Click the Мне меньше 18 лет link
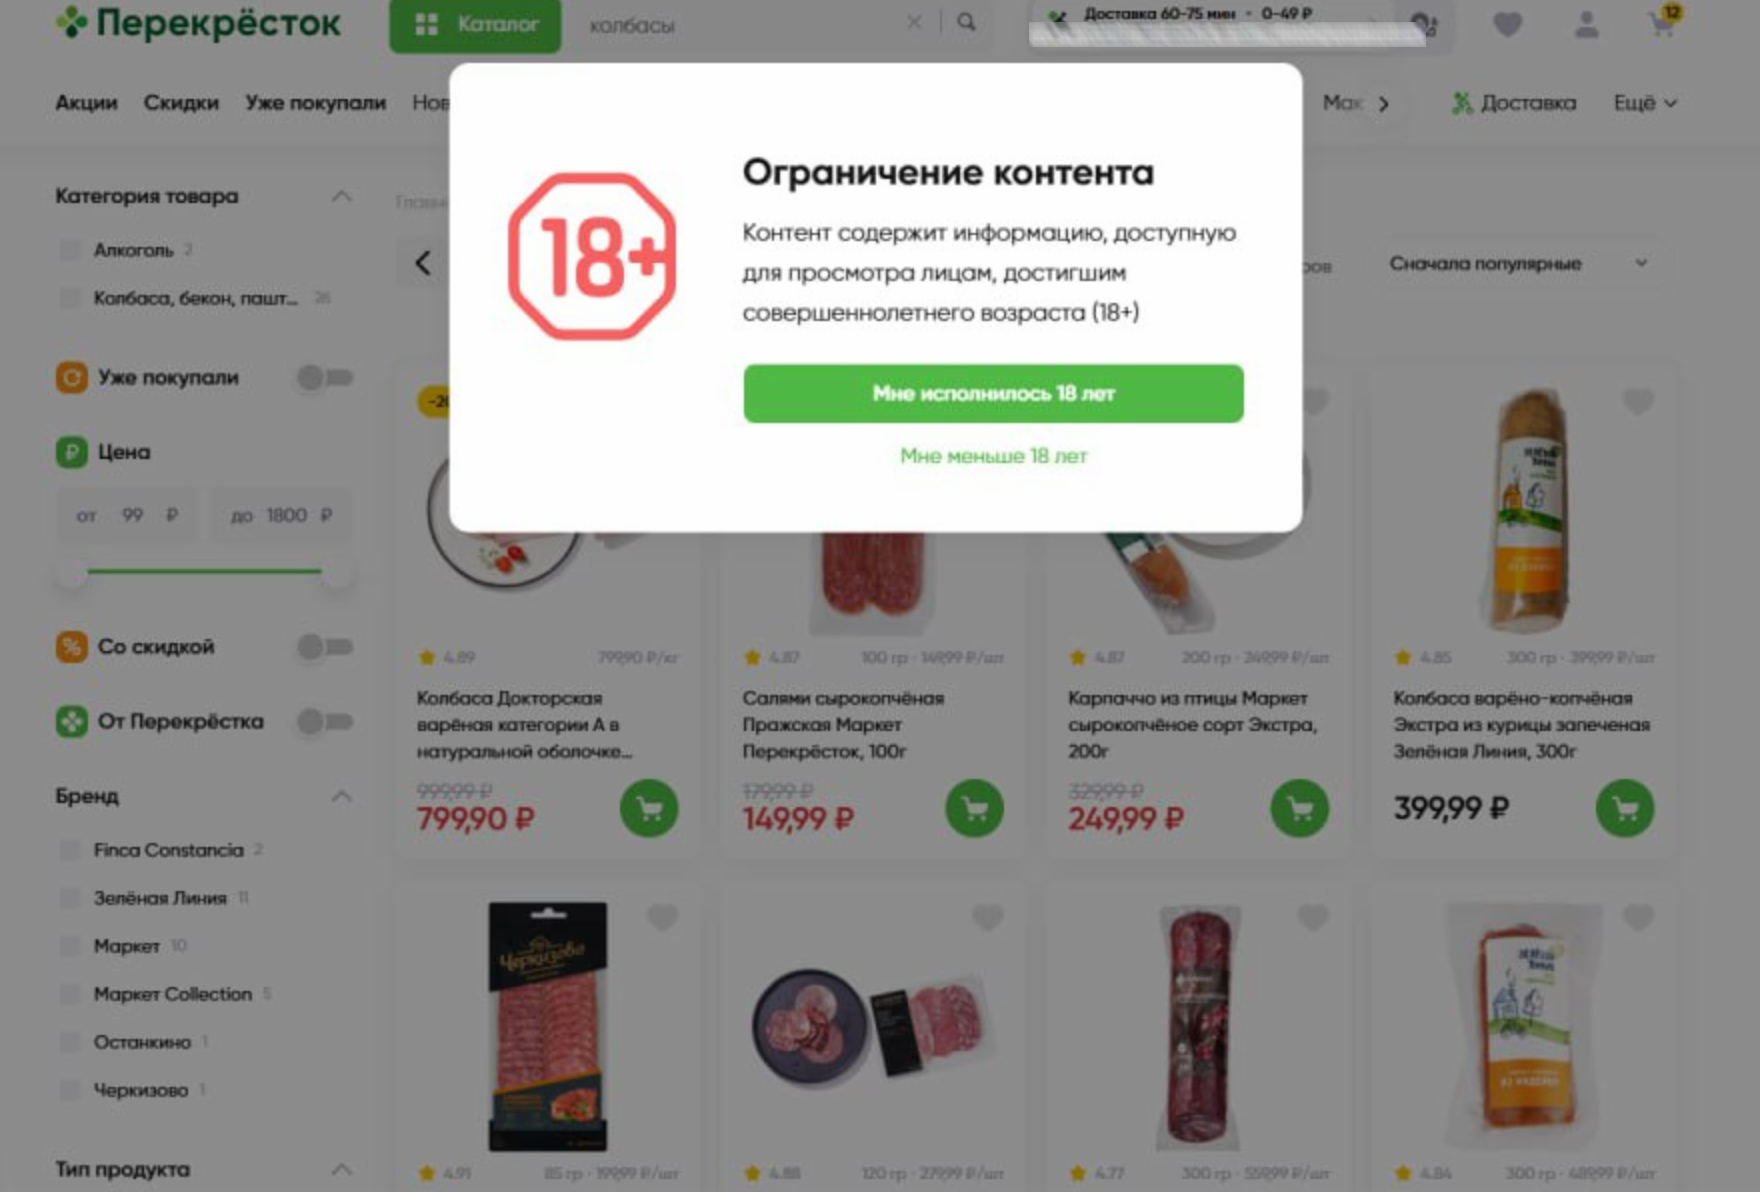 click(x=993, y=456)
